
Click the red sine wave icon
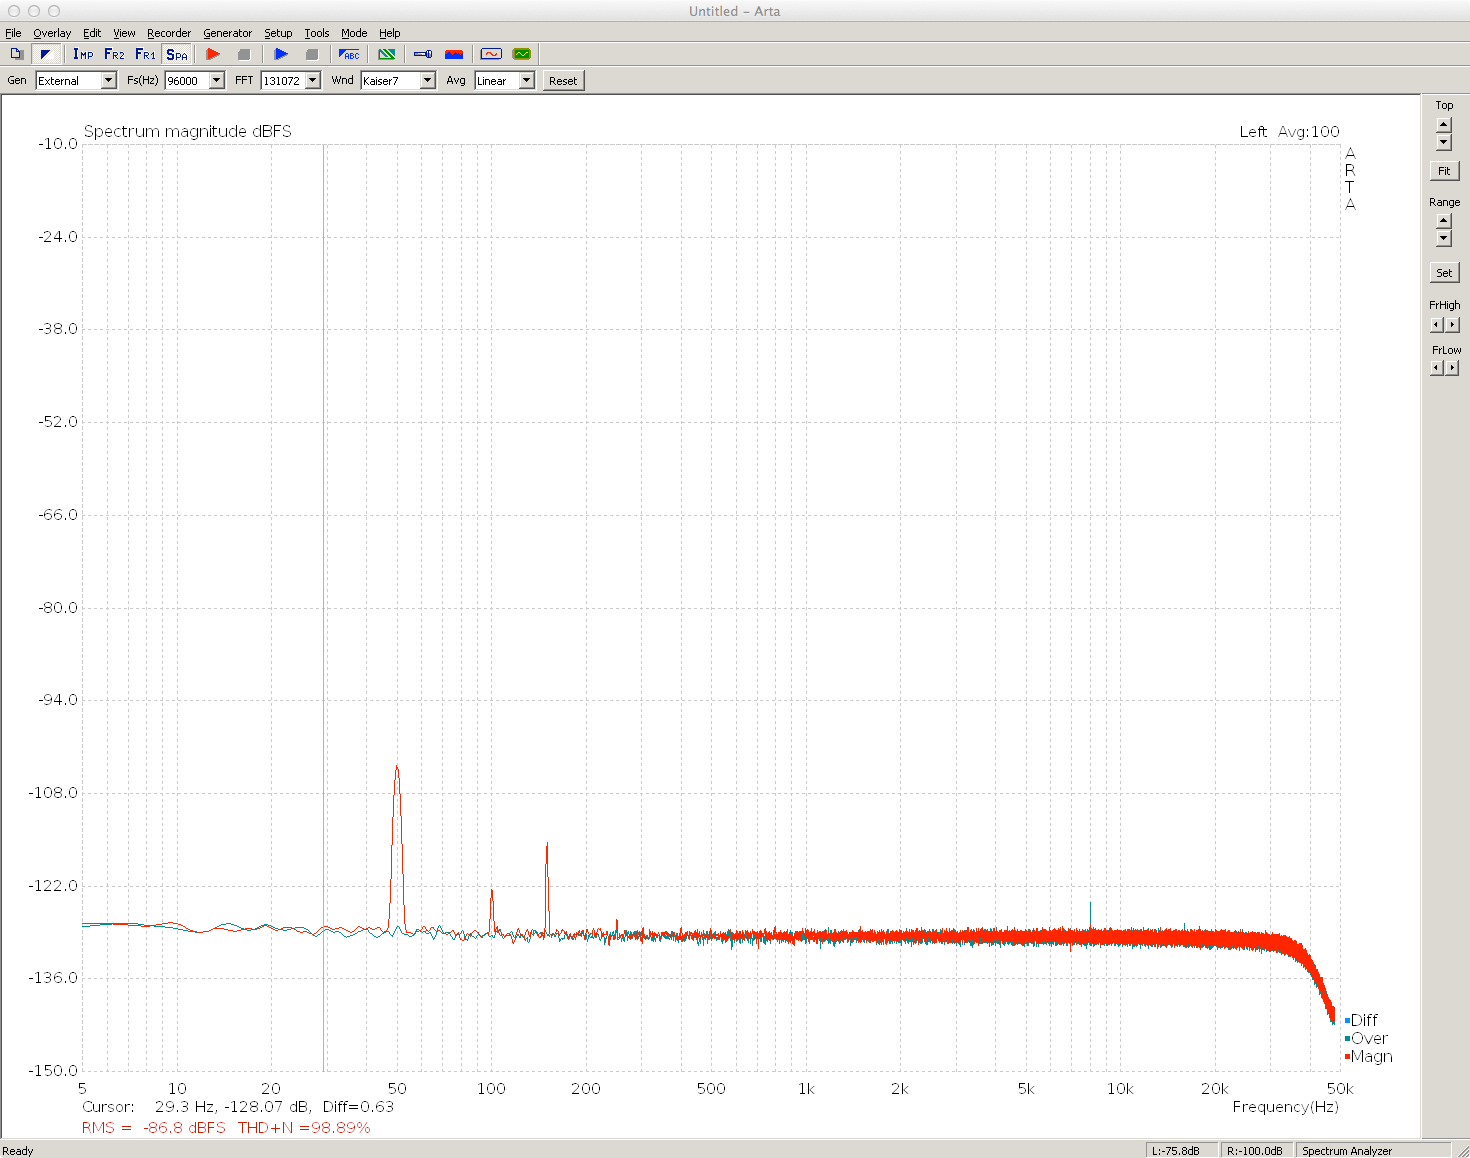point(491,54)
